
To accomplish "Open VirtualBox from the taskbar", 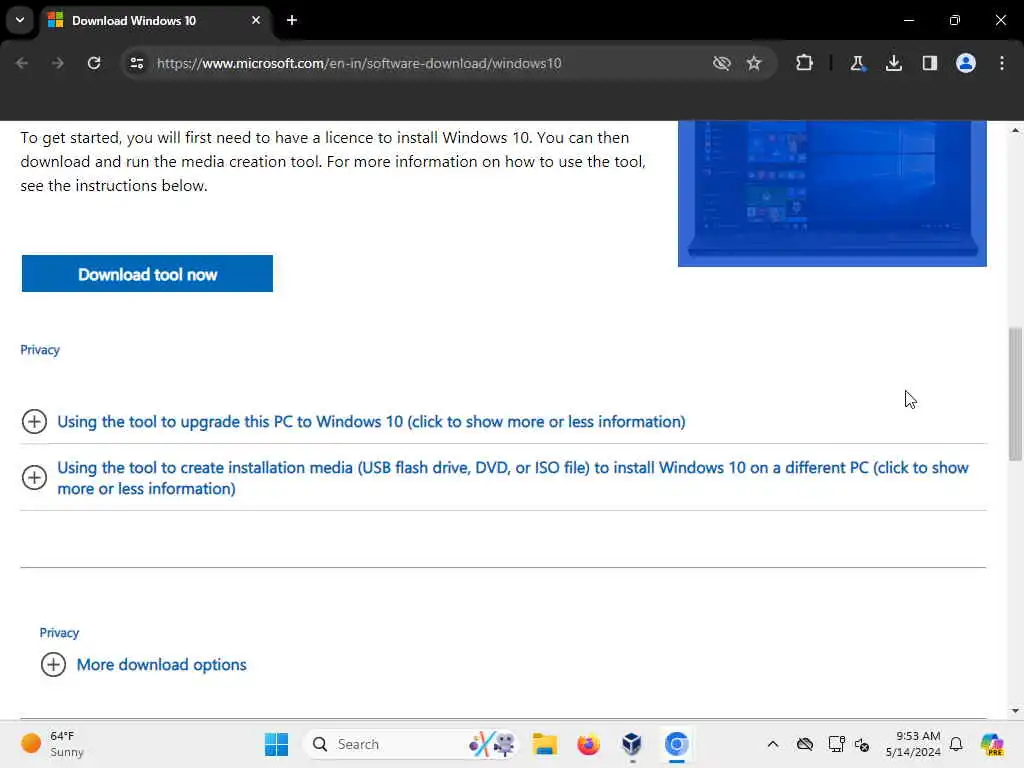I will [x=632, y=744].
